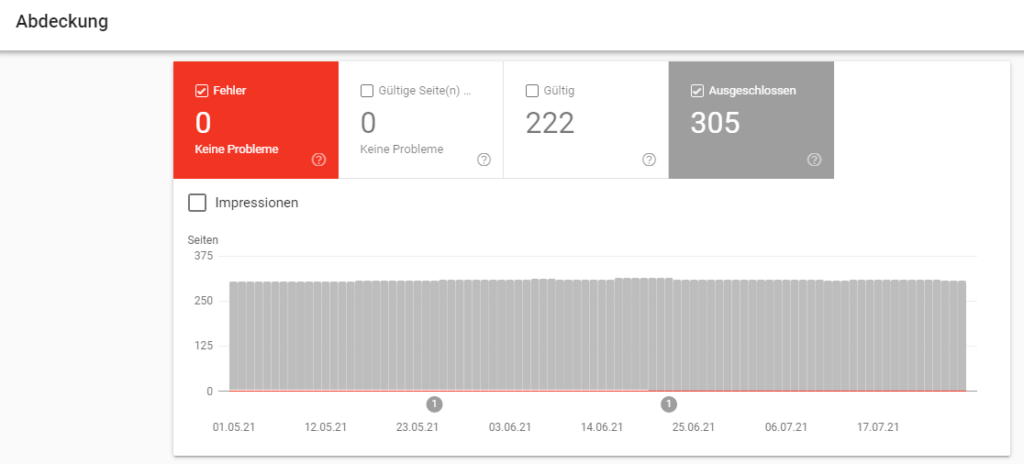Check the Gültig checkbox

(x=532, y=90)
